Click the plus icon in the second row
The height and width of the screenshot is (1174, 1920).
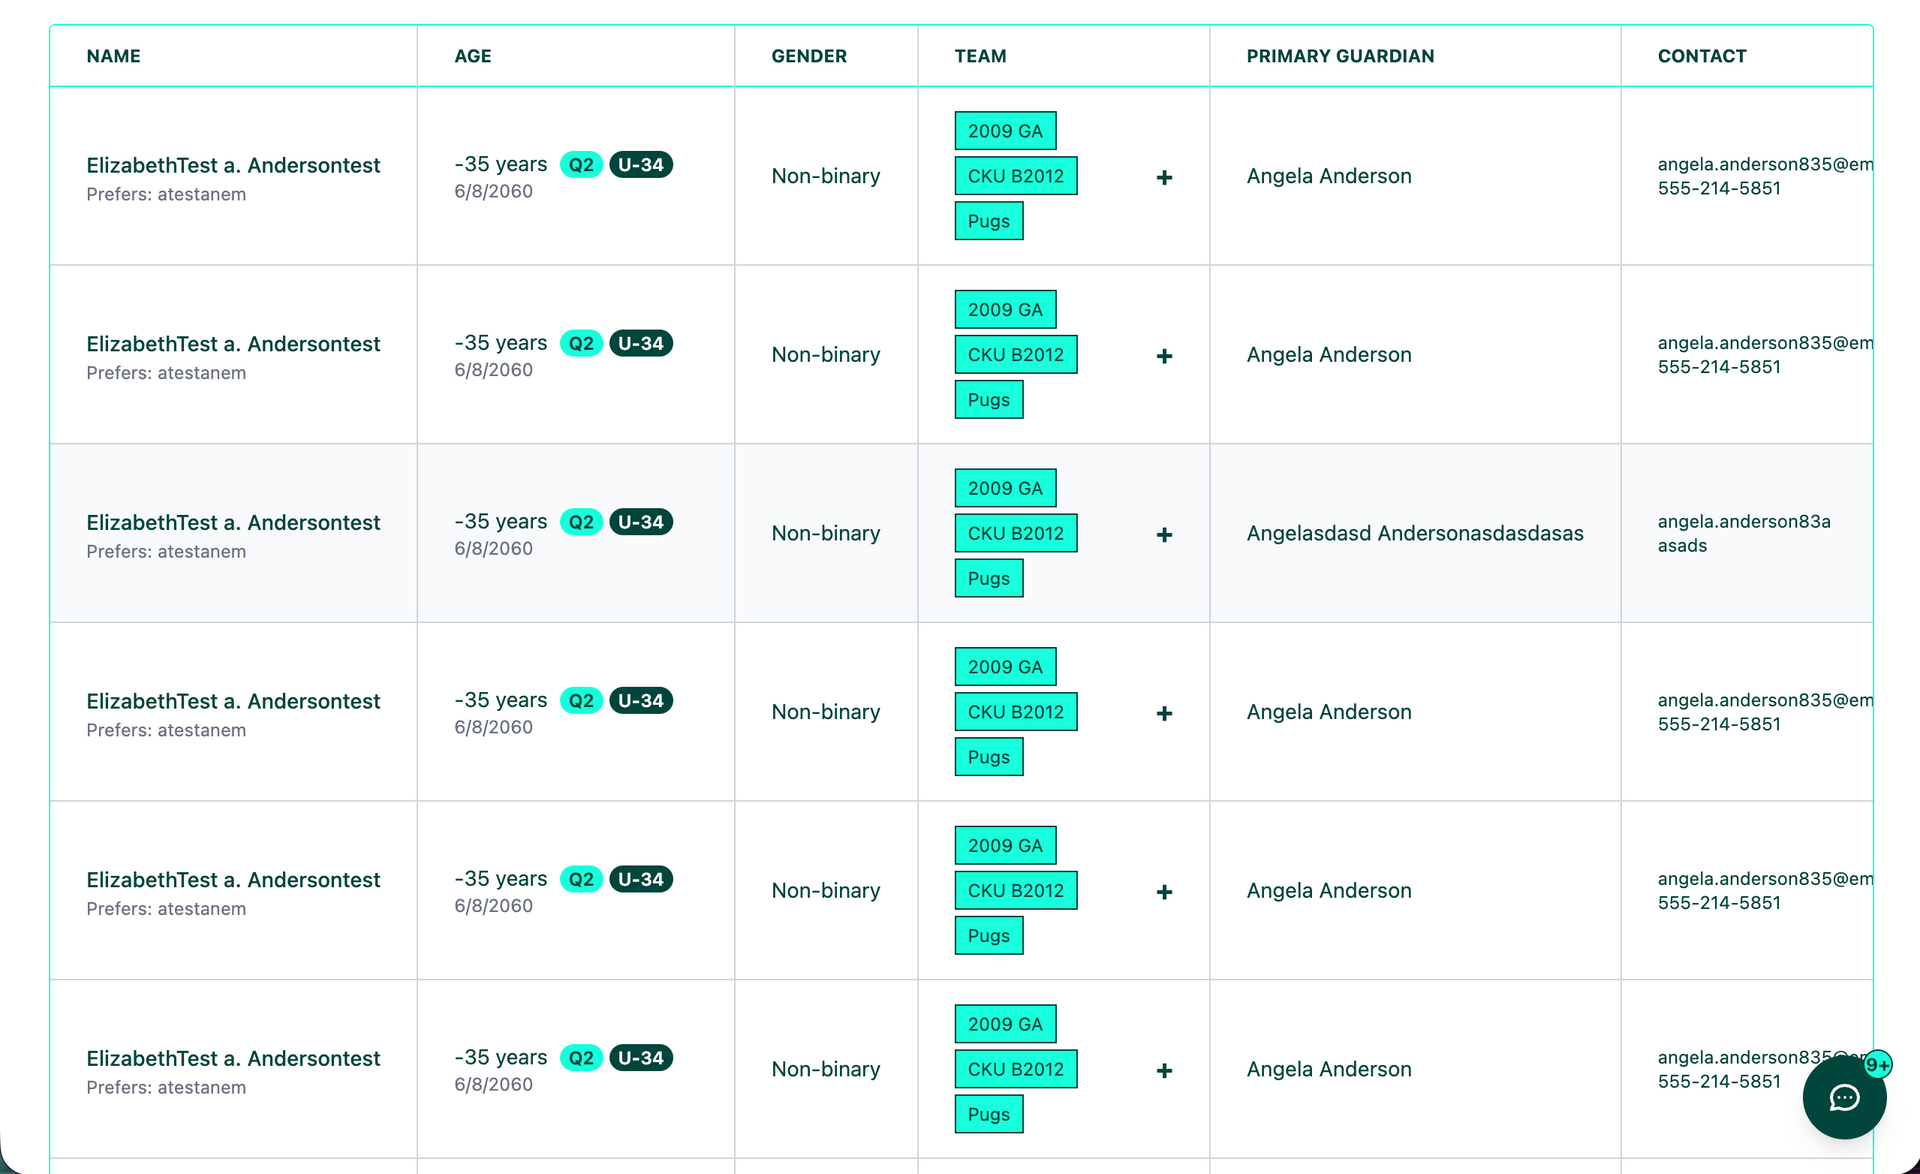(x=1164, y=356)
